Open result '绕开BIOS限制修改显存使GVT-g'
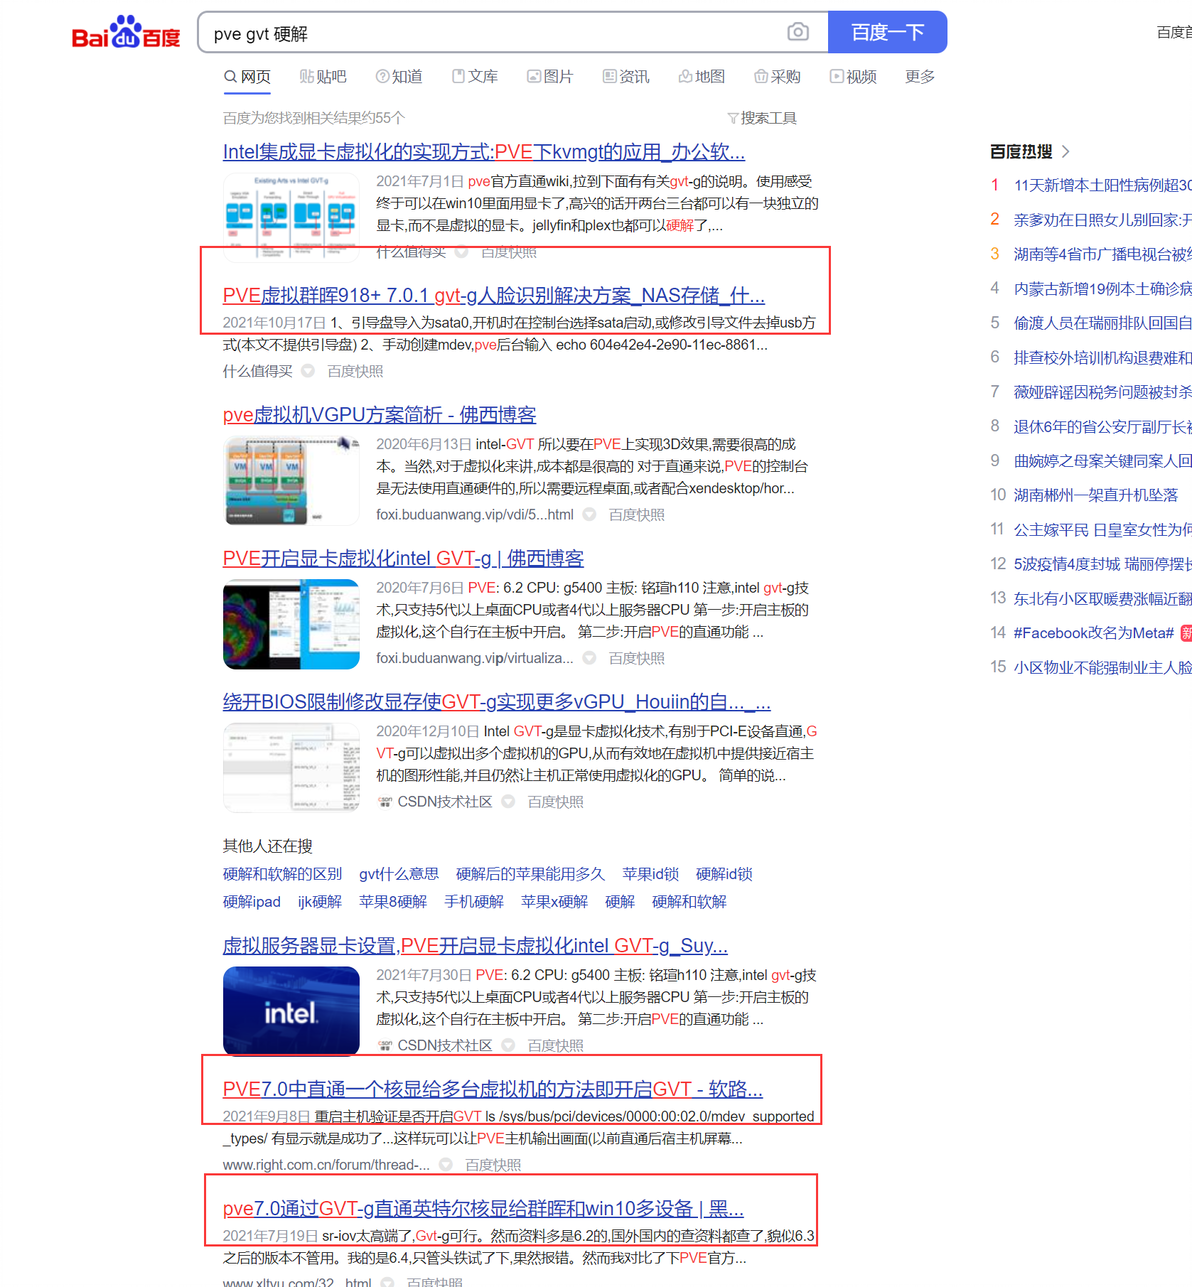Viewport: 1192px width, 1287px height. pyautogui.click(x=497, y=702)
